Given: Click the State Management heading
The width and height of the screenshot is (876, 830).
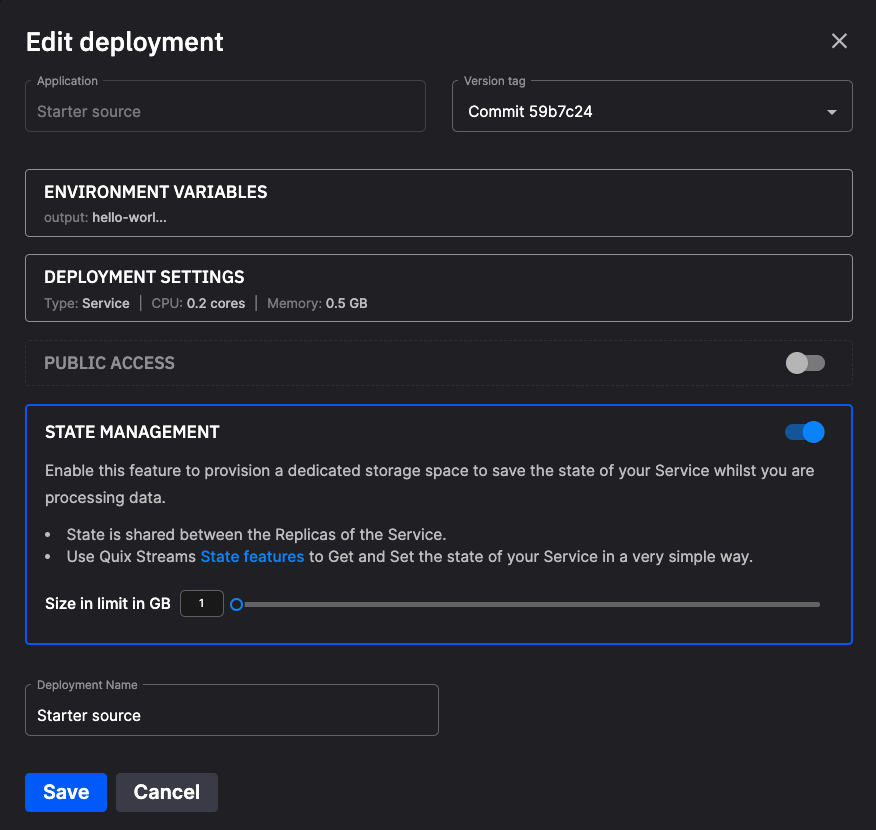Looking at the screenshot, I should (x=132, y=432).
